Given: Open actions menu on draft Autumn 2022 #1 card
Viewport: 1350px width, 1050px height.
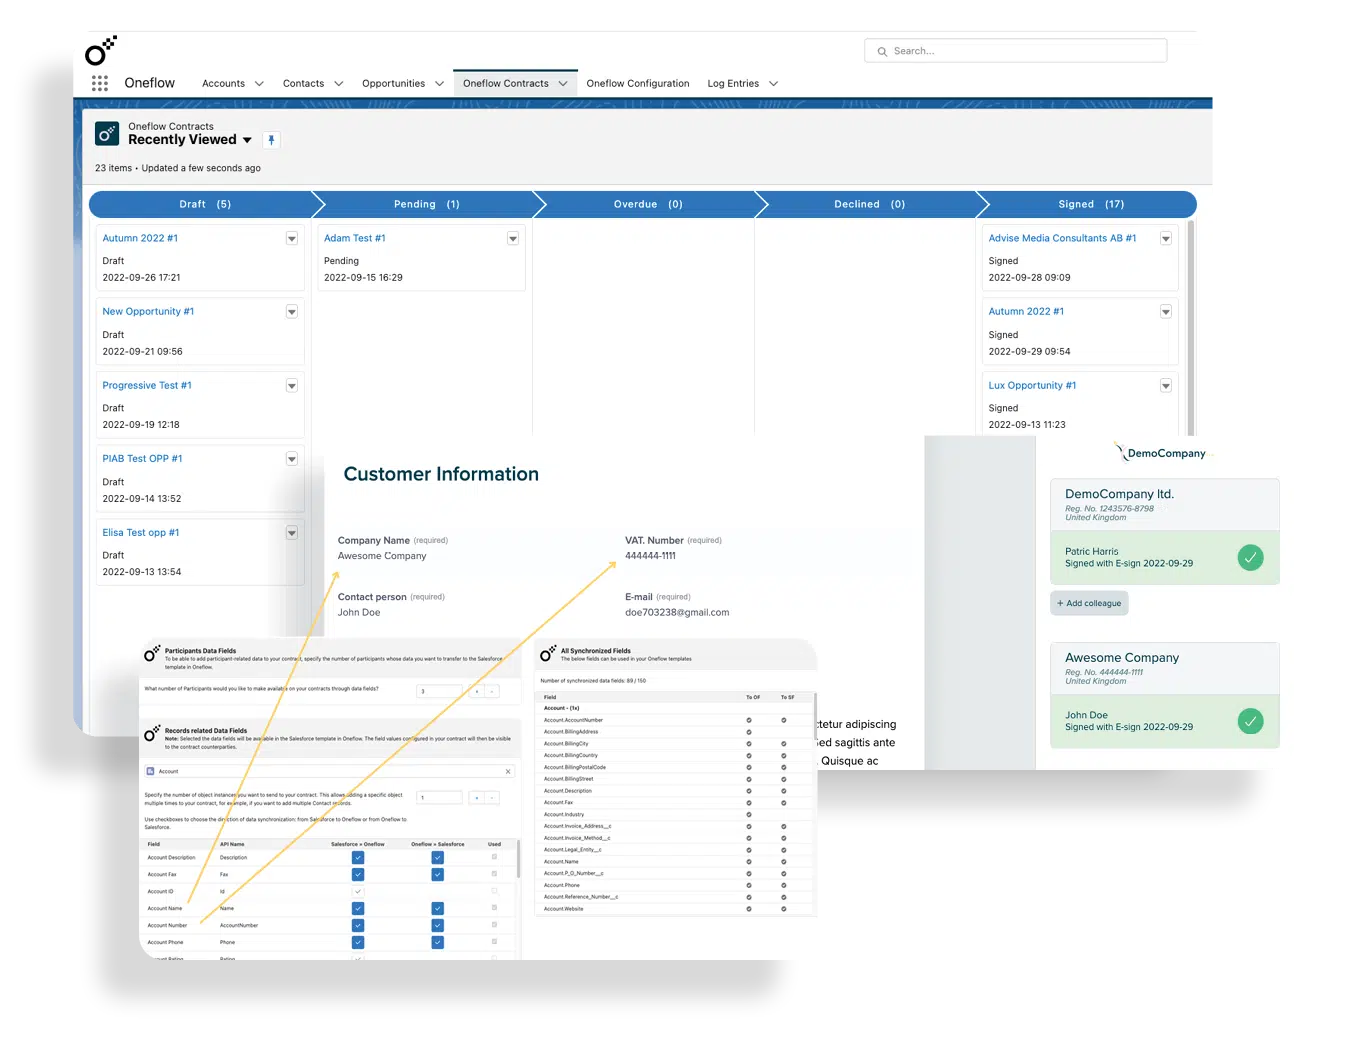Looking at the screenshot, I should [x=292, y=239].
